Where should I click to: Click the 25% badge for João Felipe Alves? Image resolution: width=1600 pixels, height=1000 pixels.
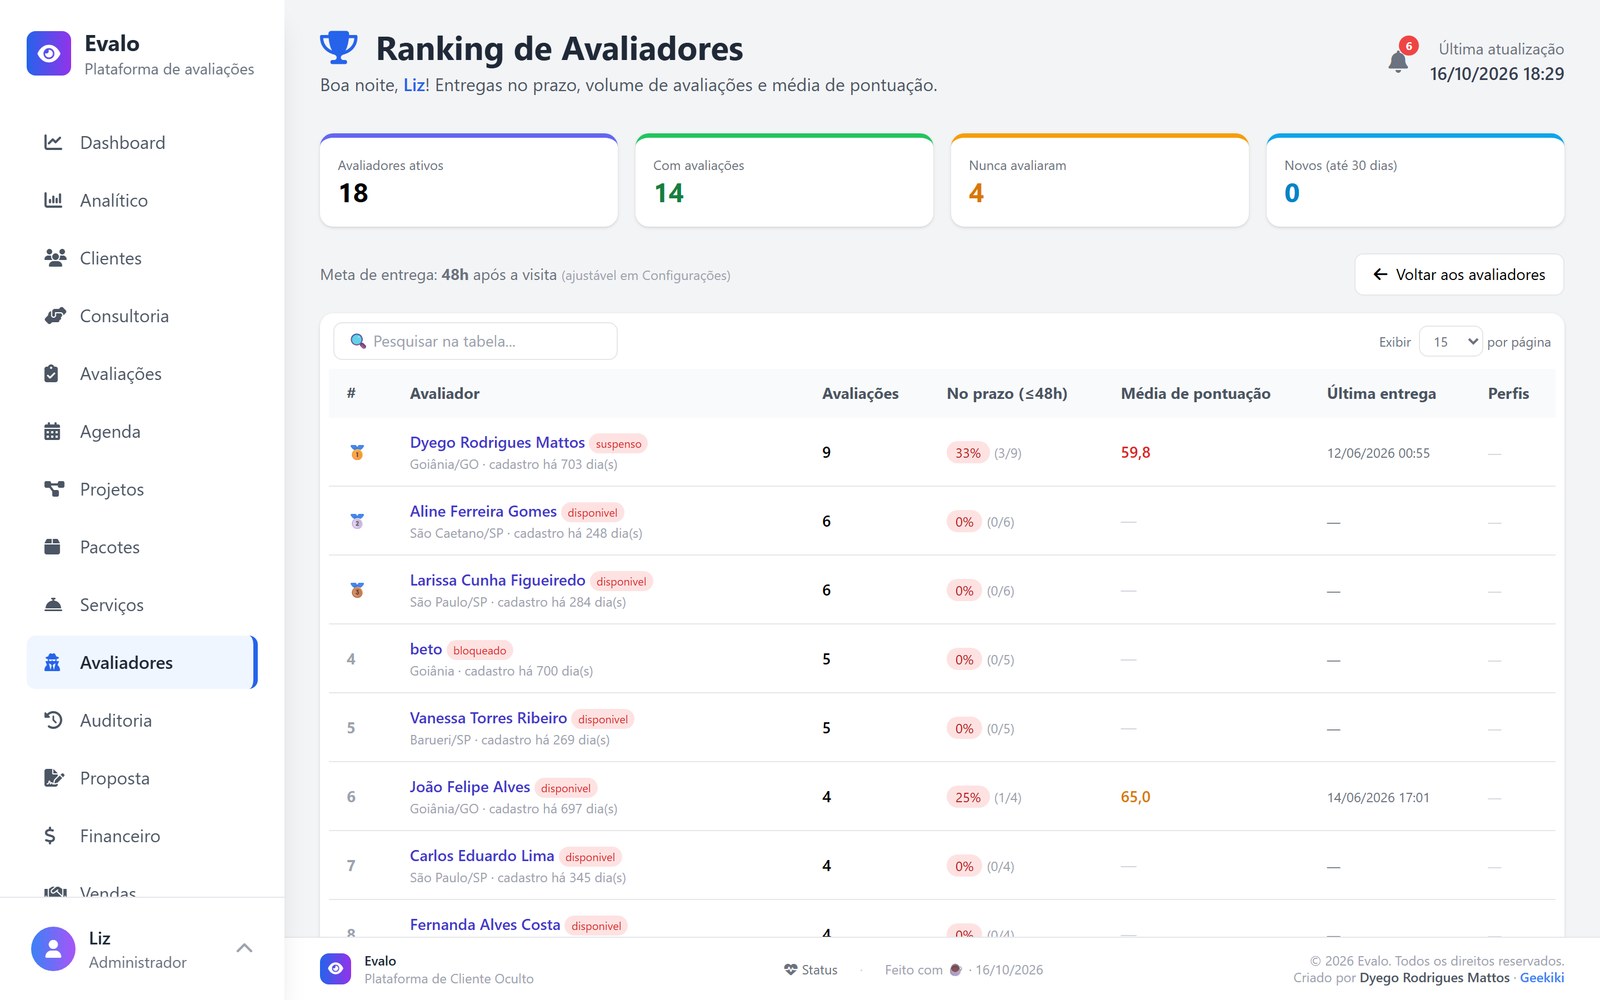coord(968,797)
